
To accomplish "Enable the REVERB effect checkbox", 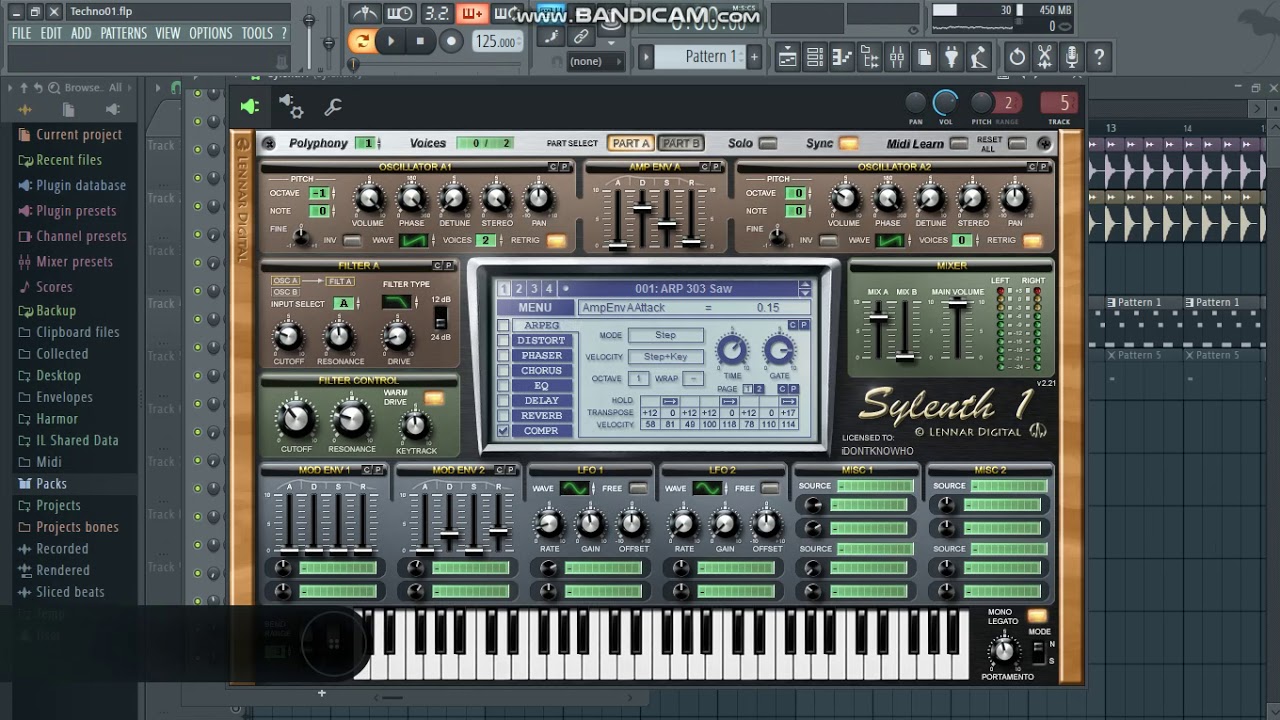I will point(503,415).
